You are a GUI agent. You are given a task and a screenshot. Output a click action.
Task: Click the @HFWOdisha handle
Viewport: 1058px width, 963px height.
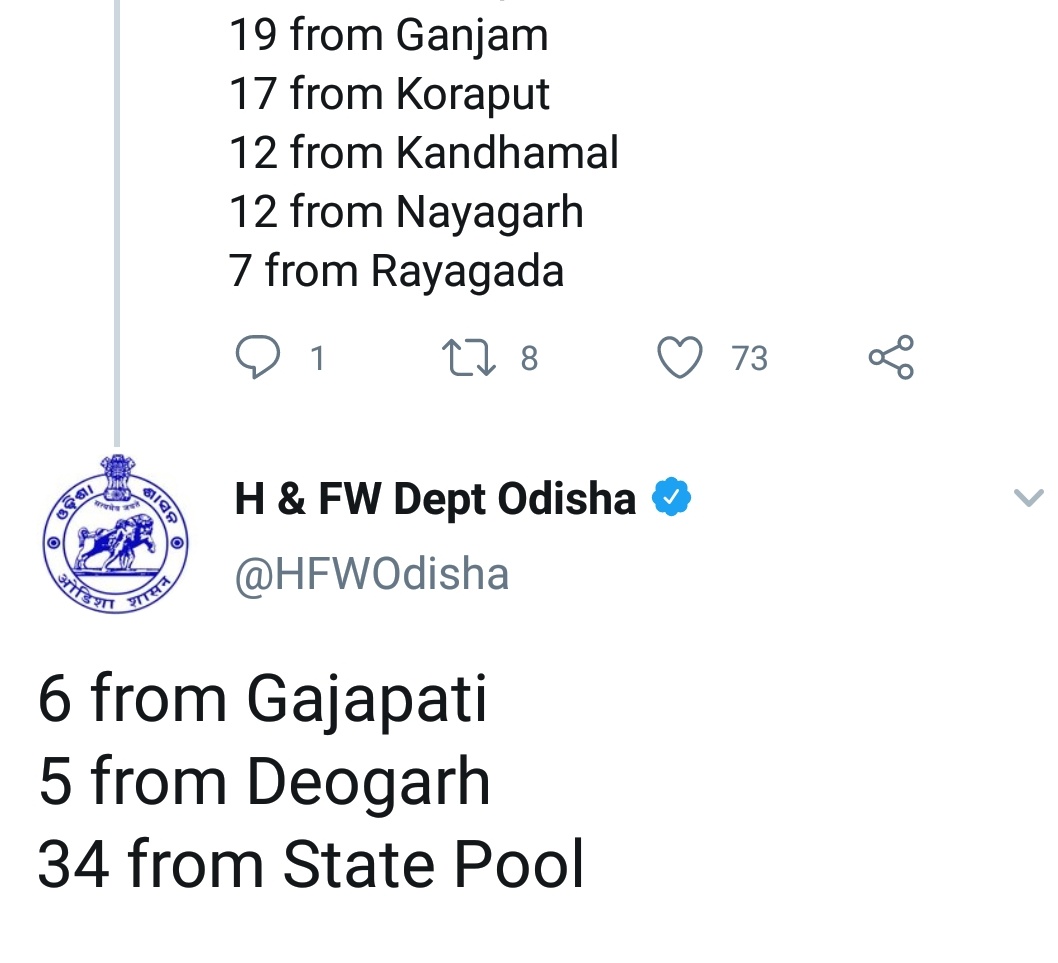[x=372, y=574]
